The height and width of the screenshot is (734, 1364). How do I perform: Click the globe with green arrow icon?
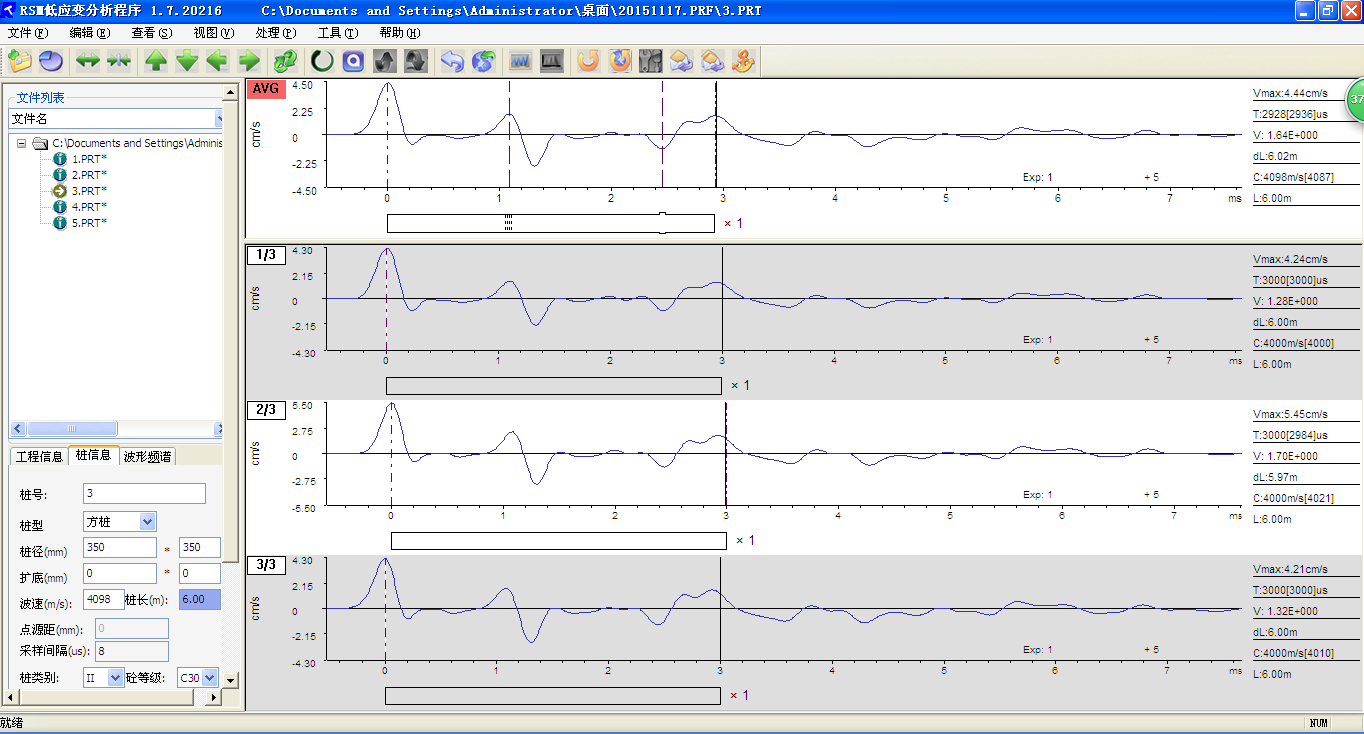point(484,61)
